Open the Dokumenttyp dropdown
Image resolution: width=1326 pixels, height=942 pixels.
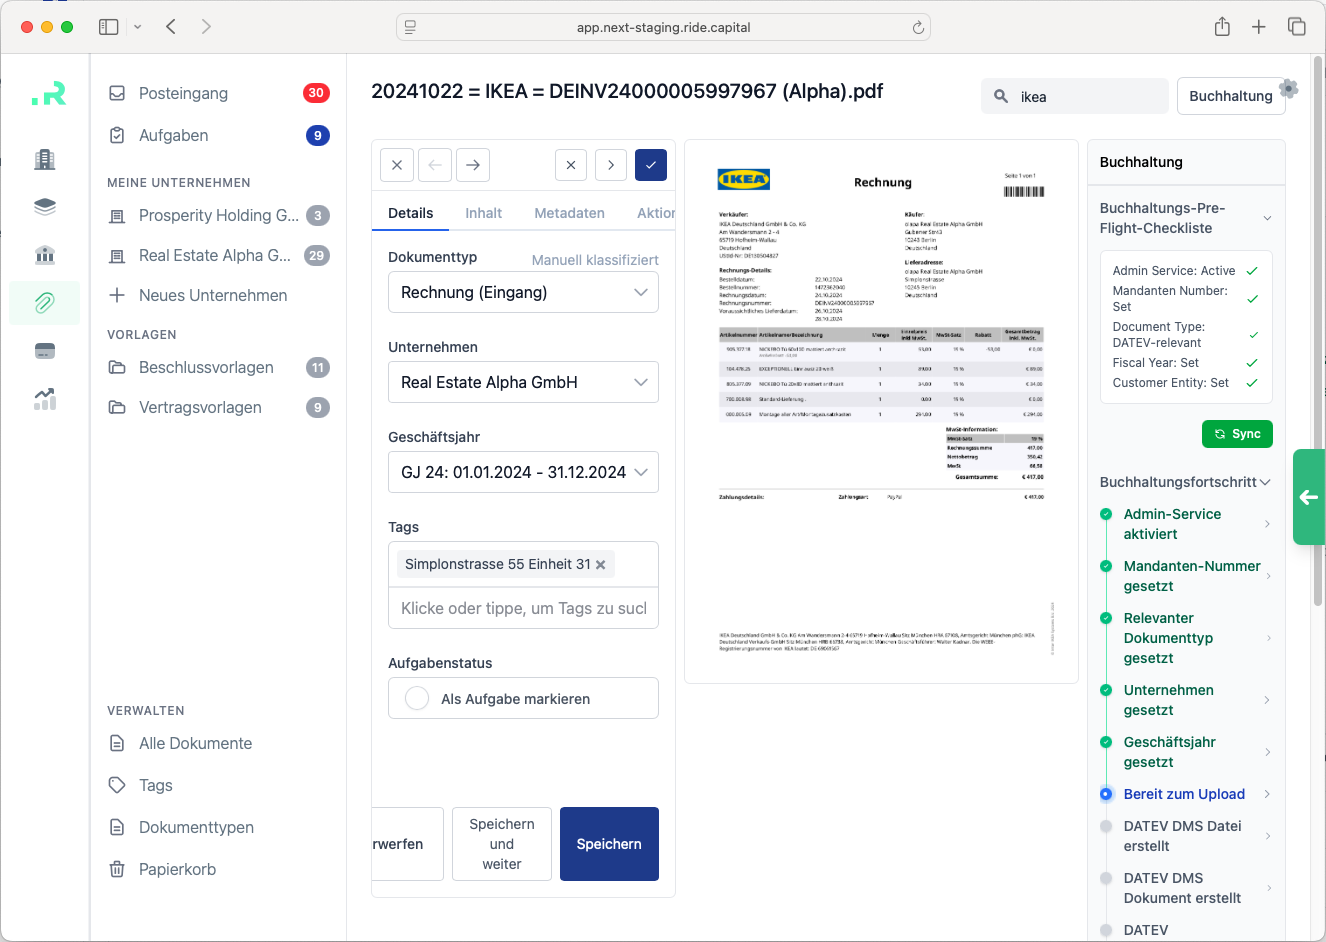pyautogui.click(x=523, y=292)
